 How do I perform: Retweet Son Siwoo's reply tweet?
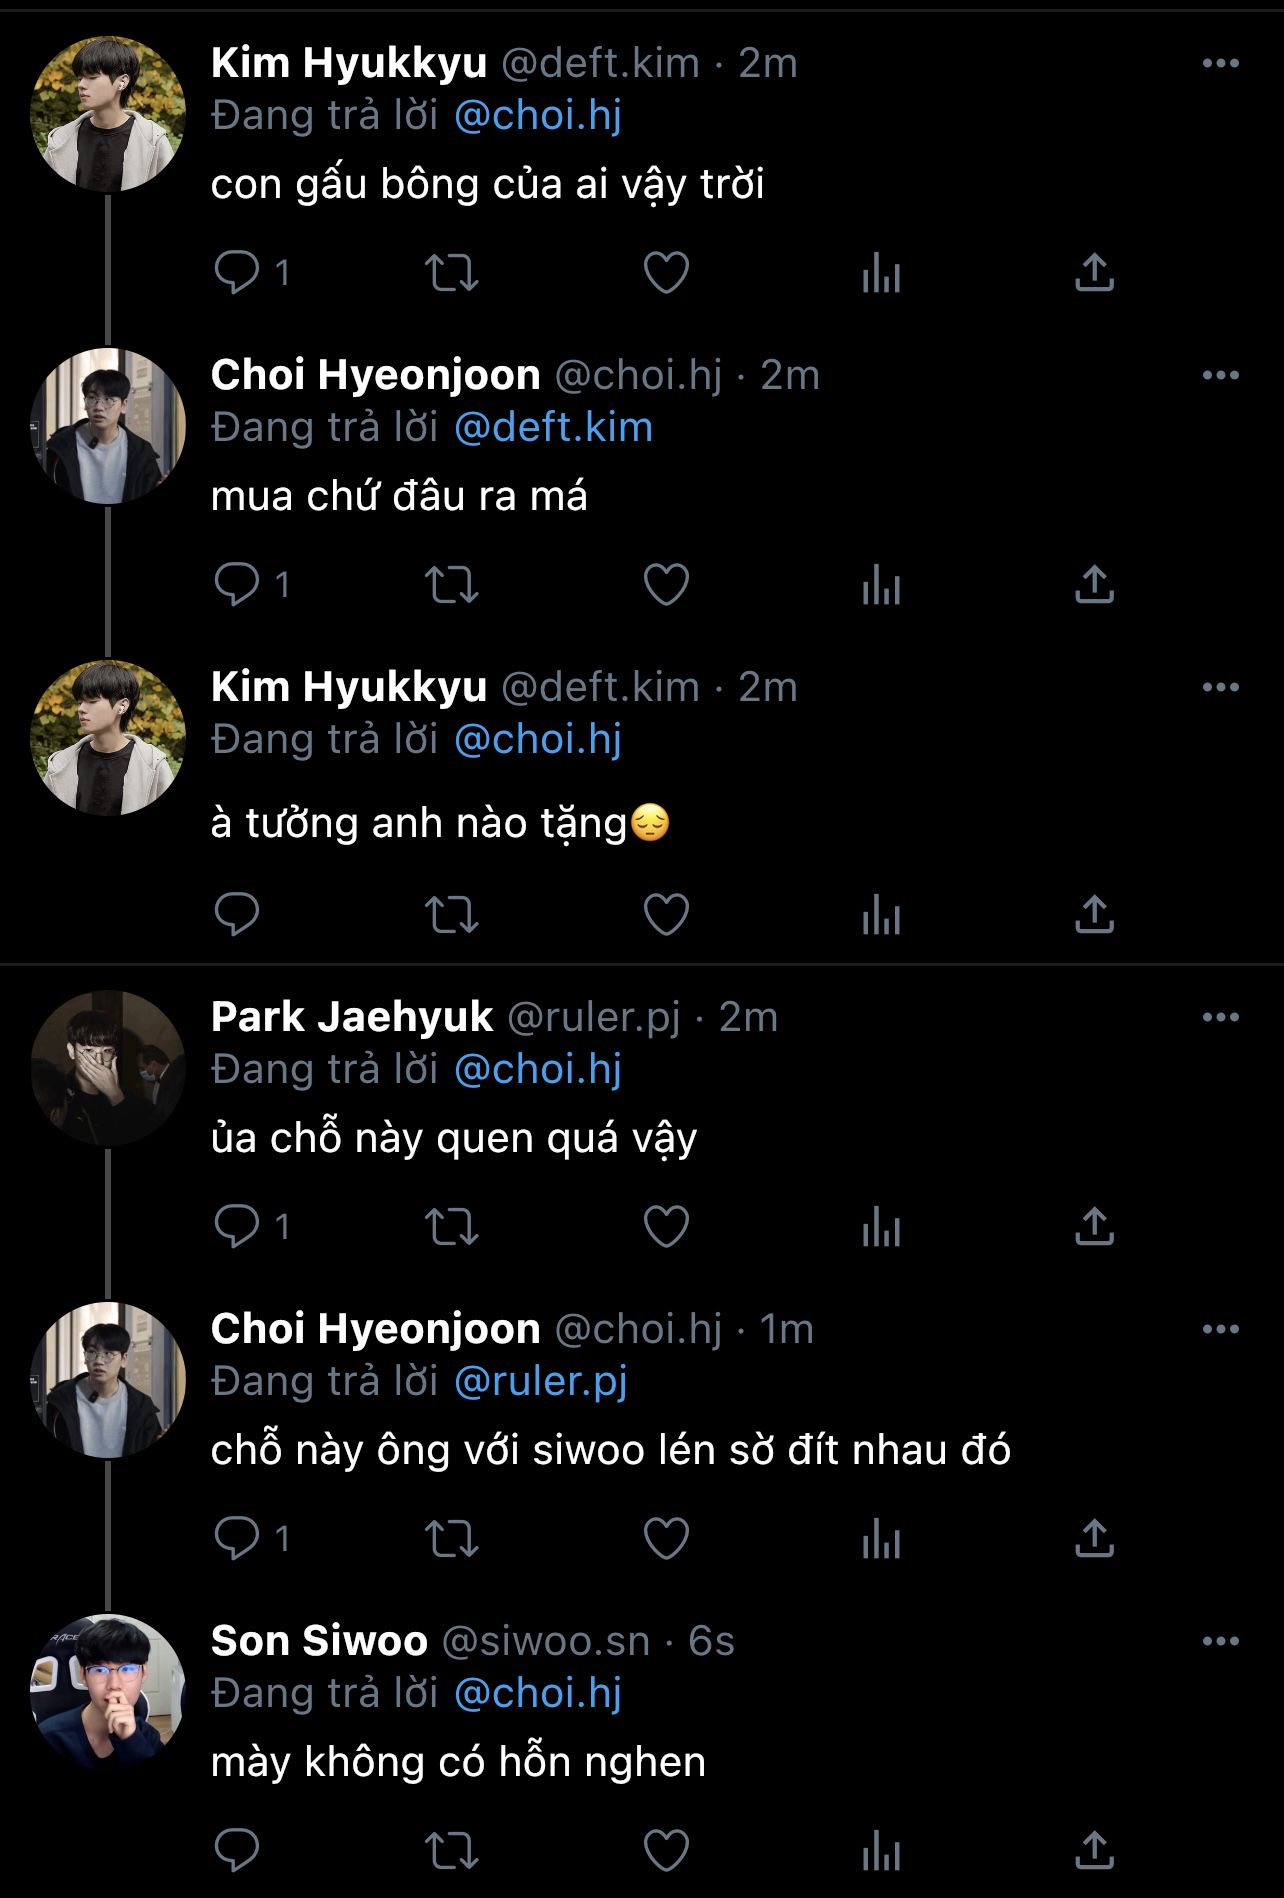click(x=452, y=1850)
